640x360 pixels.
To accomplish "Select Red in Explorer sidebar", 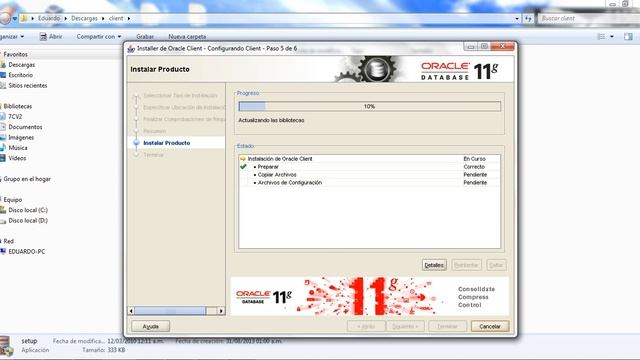I will [9, 241].
